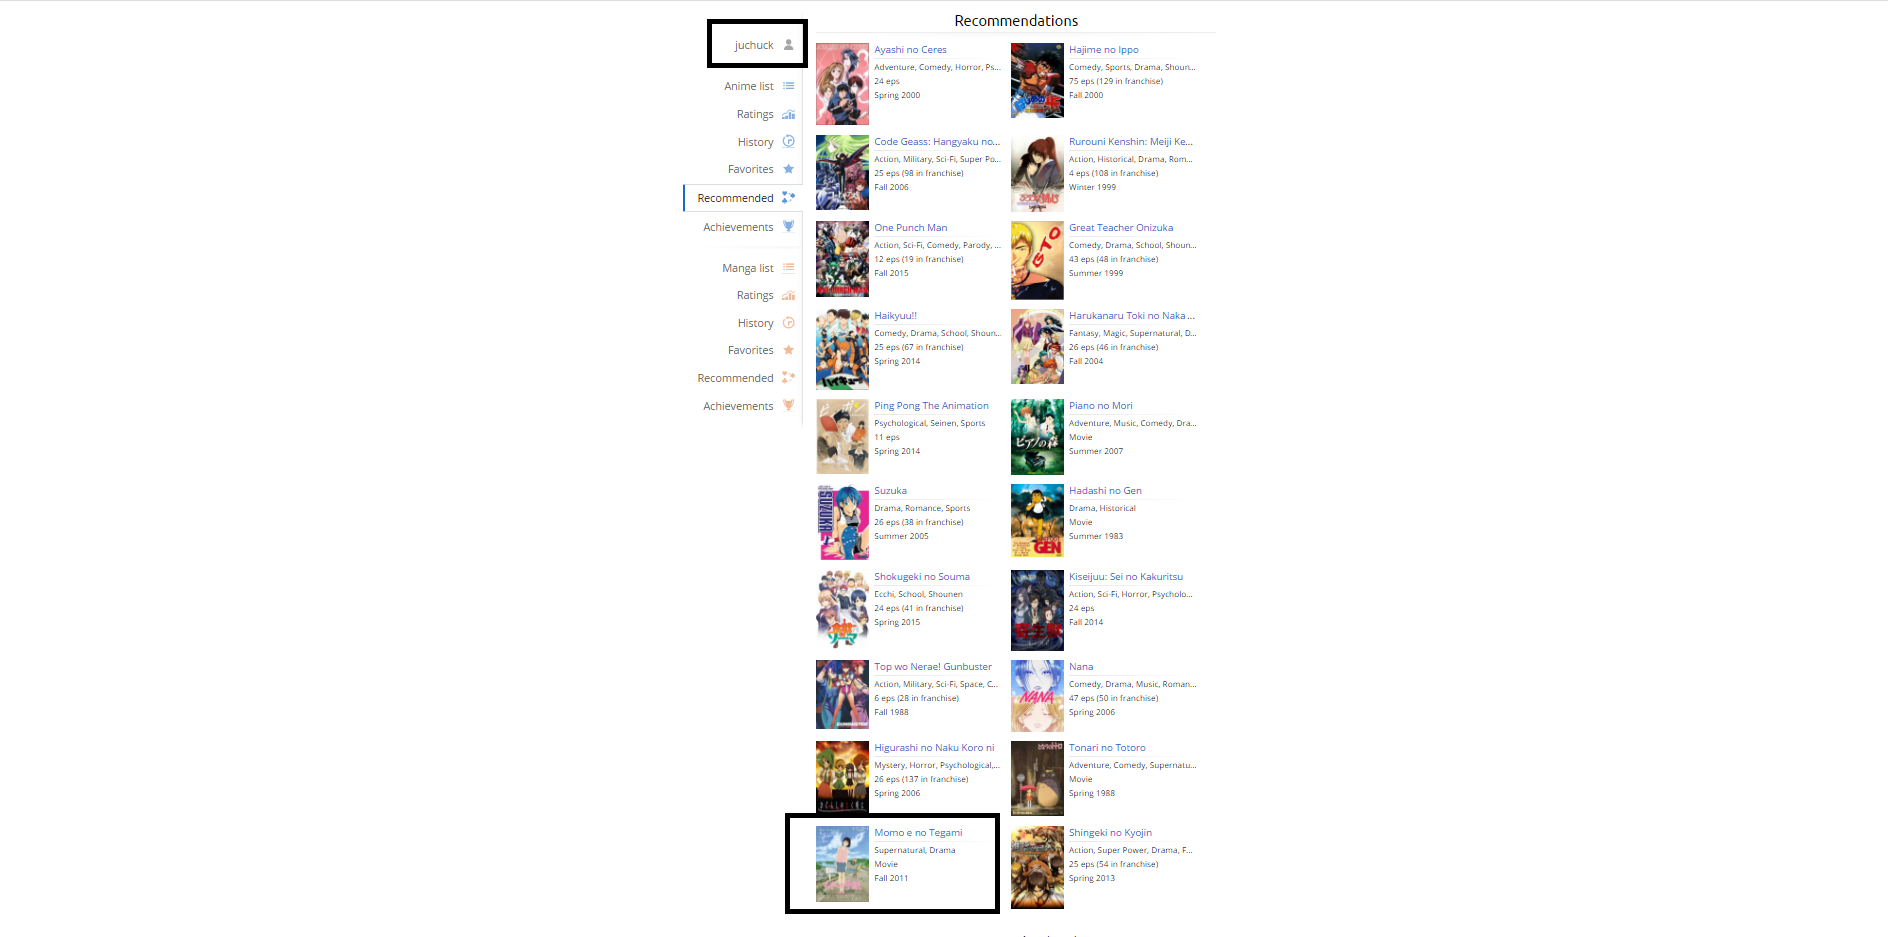Open the Hajime no Ippo title link
The width and height of the screenshot is (1888, 937).
(1103, 50)
